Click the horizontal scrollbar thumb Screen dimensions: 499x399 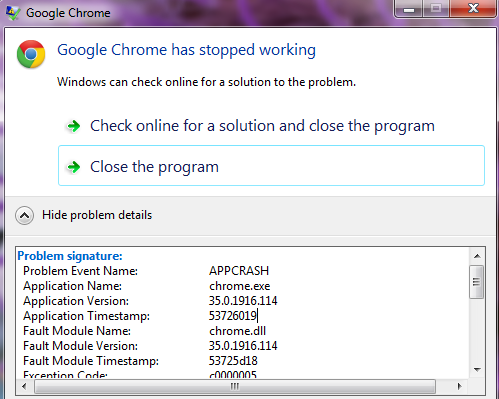tap(235, 387)
